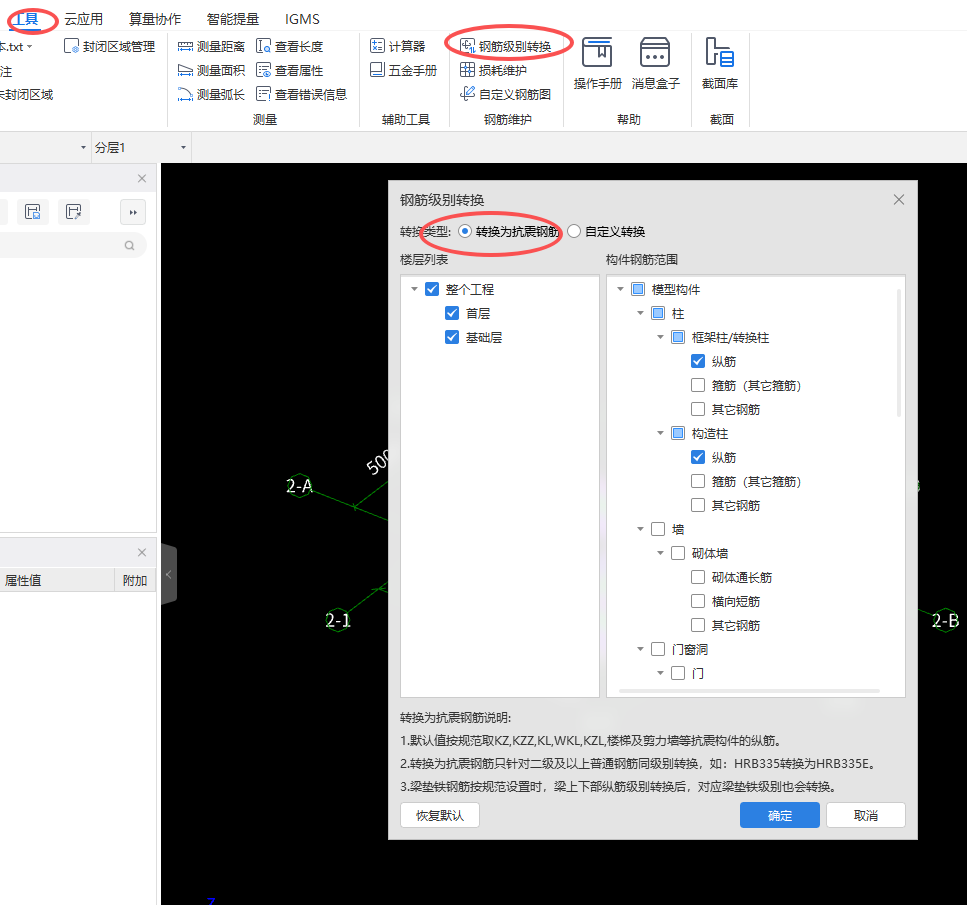Select 转换为抗震钢筋 radio option
Image resolution: width=967 pixels, height=905 pixels.
[509, 231]
